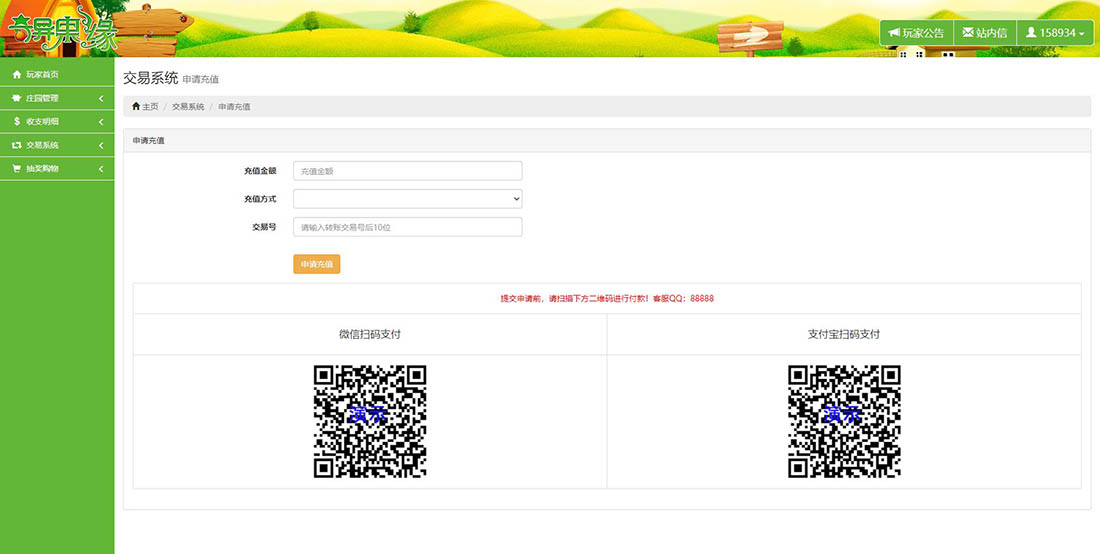Open the 交易系统 menu item
Viewport: 1100px width, 554px height.
tap(57, 145)
